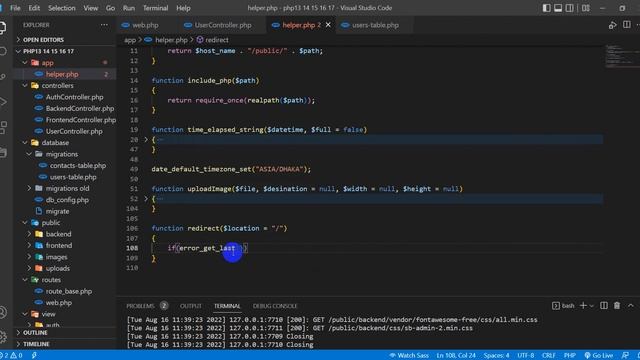
Task: Click Go Live in status bar
Action: coord(598,355)
